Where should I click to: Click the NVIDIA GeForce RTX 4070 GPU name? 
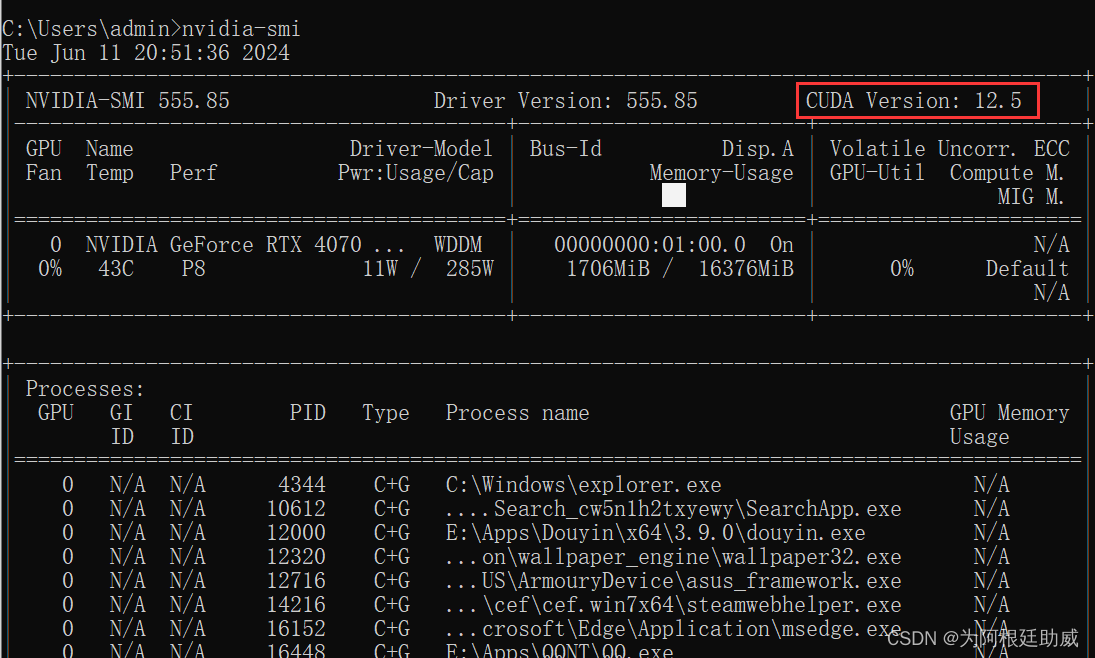click(x=245, y=244)
